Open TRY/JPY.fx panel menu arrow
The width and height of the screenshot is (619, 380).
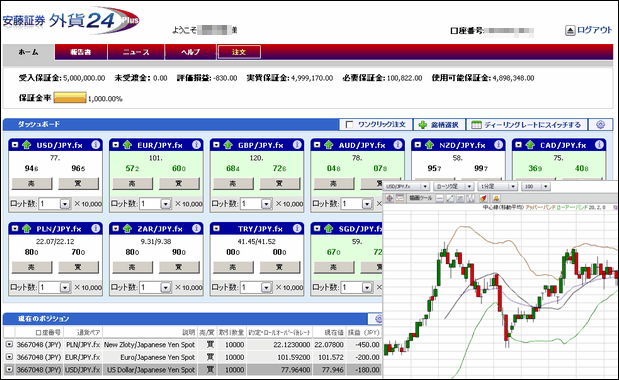[216, 228]
